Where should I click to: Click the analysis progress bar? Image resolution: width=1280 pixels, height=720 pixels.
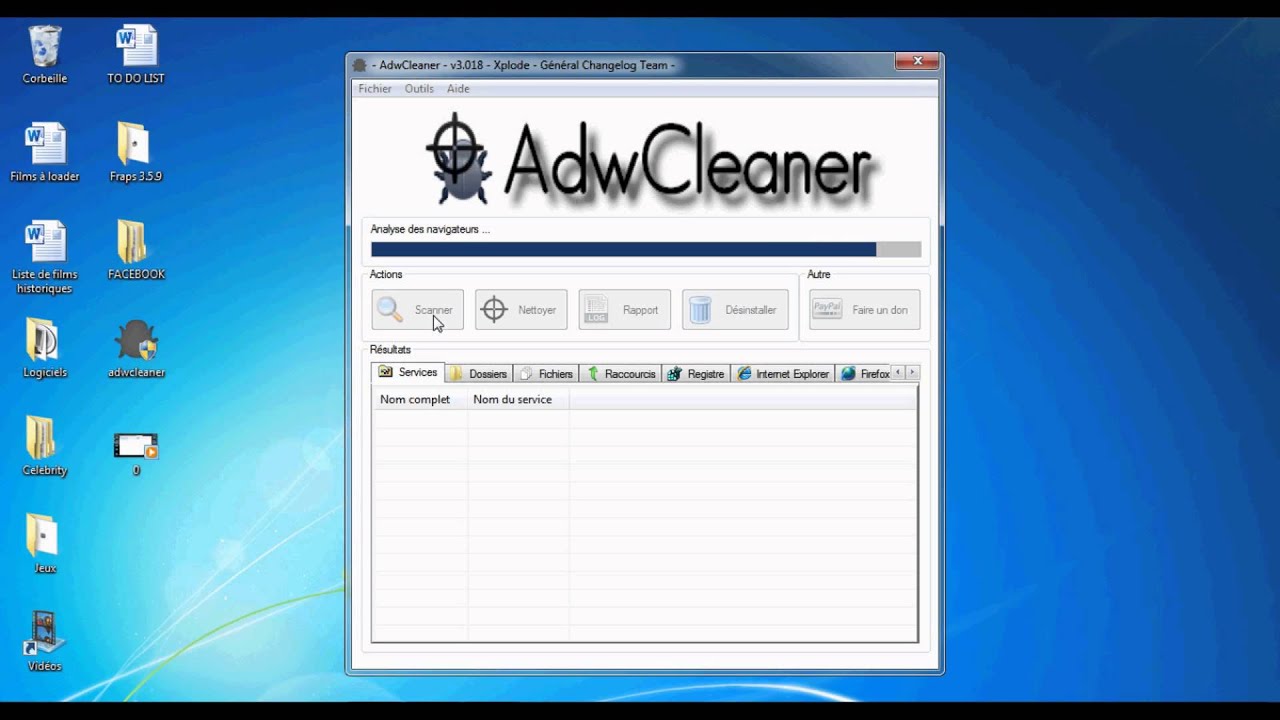click(646, 250)
